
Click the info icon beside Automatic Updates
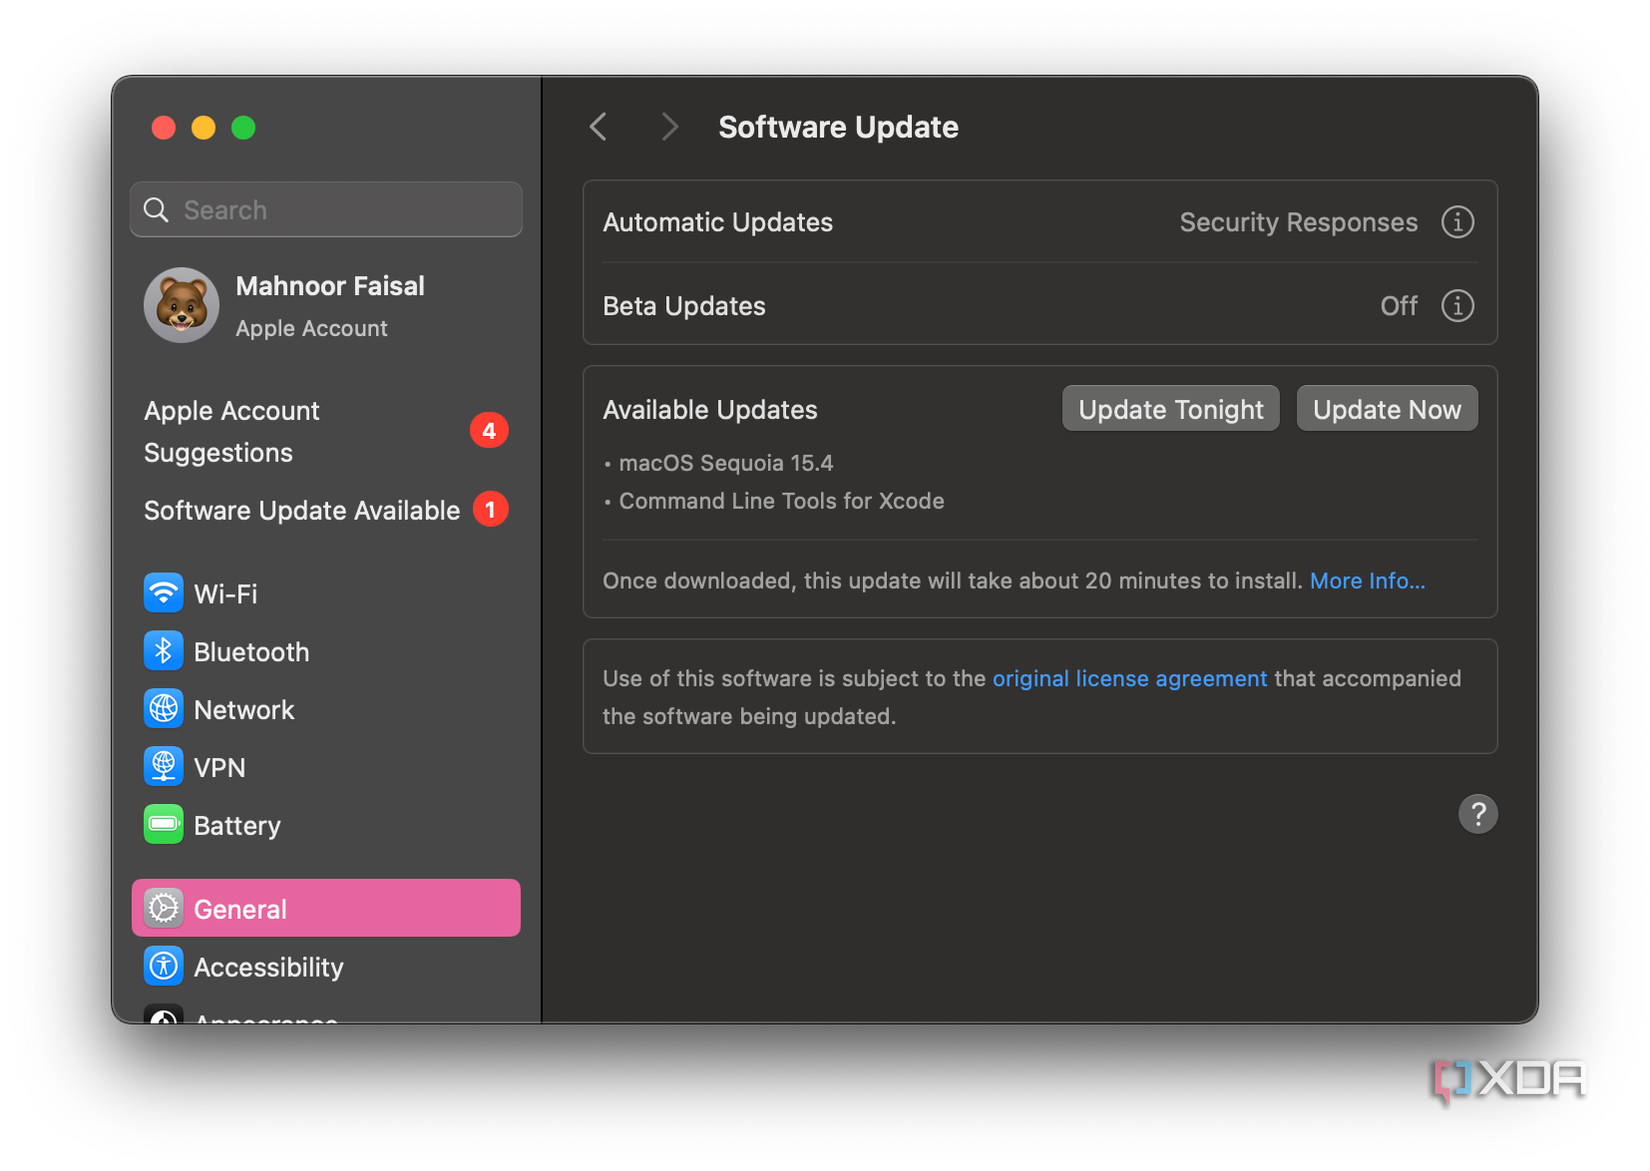tap(1457, 222)
